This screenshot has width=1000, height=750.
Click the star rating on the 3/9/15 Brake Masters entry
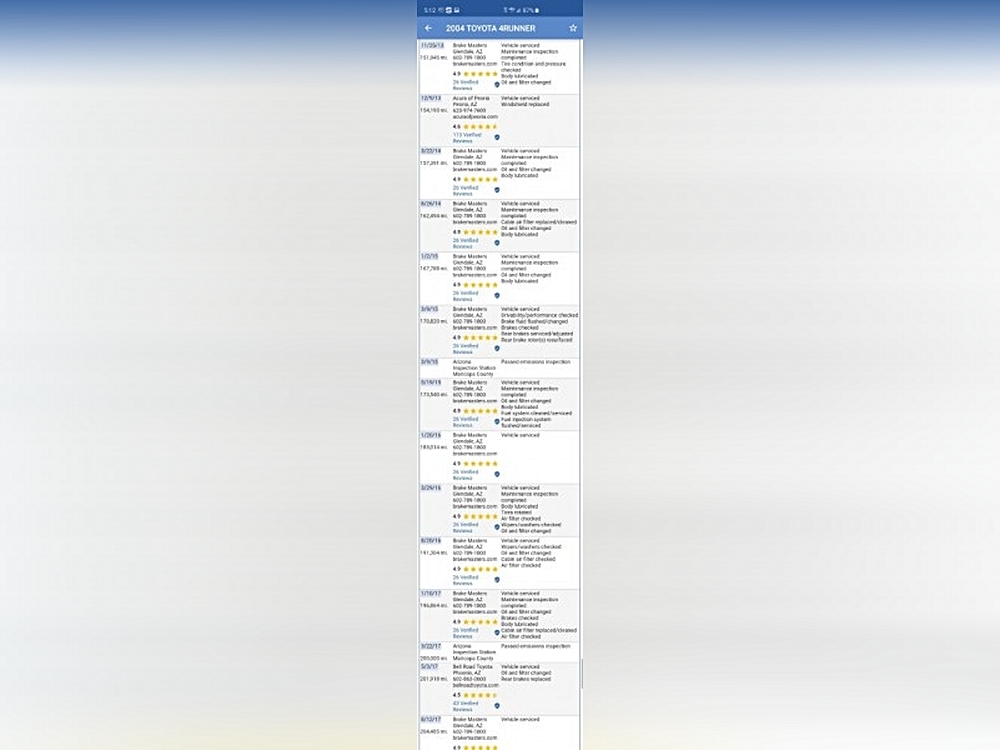point(480,338)
